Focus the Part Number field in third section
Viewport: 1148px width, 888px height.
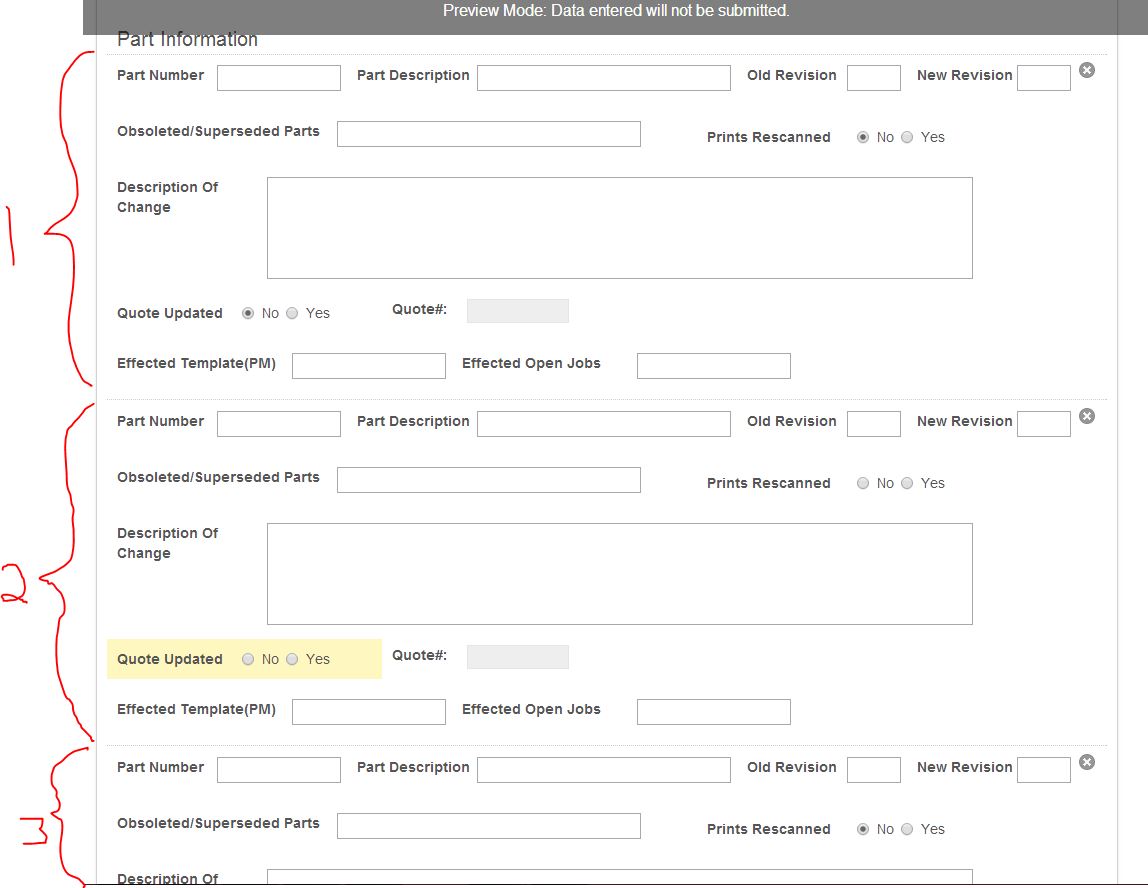(x=279, y=770)
